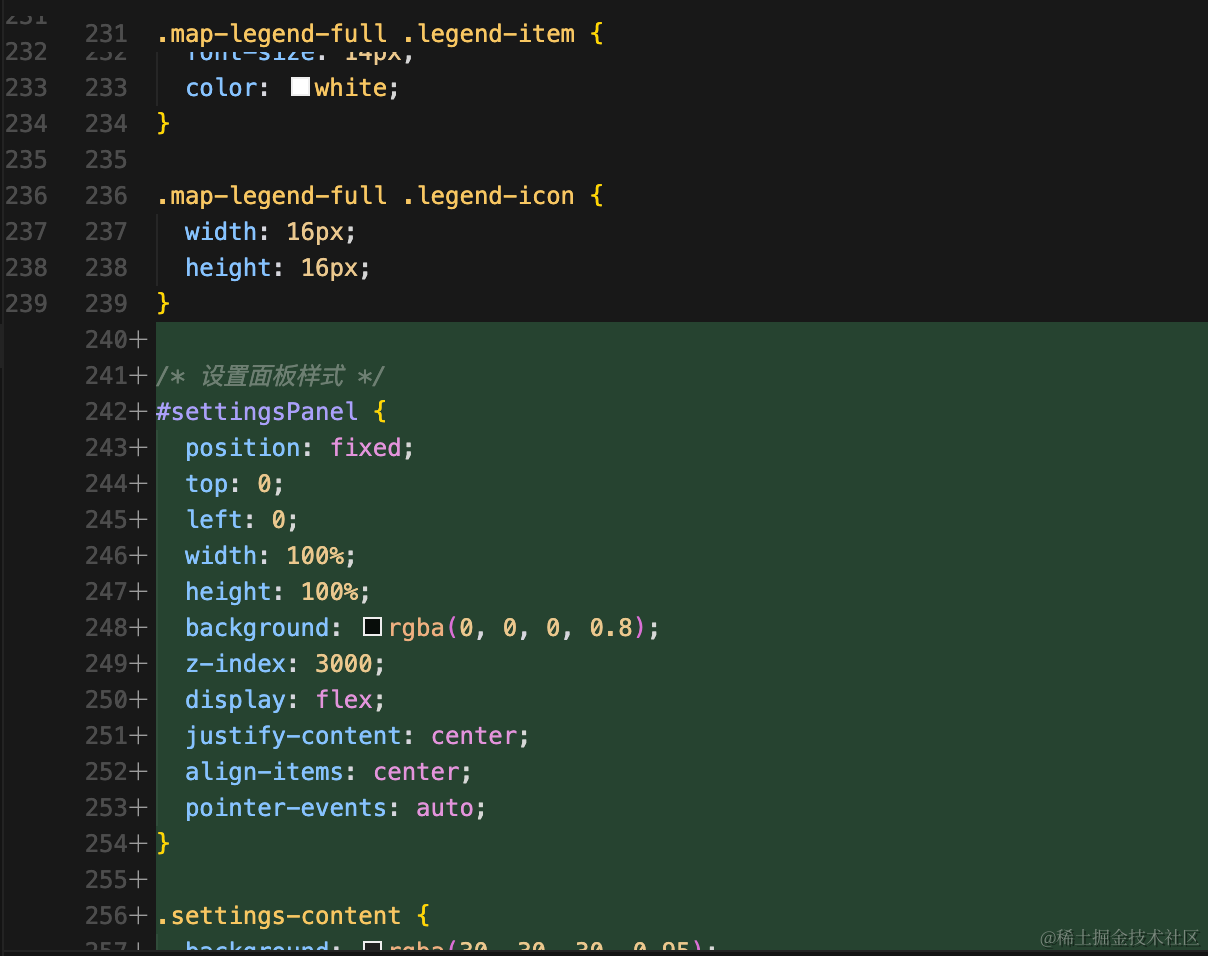Screen dimensions: 1208x956
Task: Click the closing brace on line 234
Action: point(163,123)
